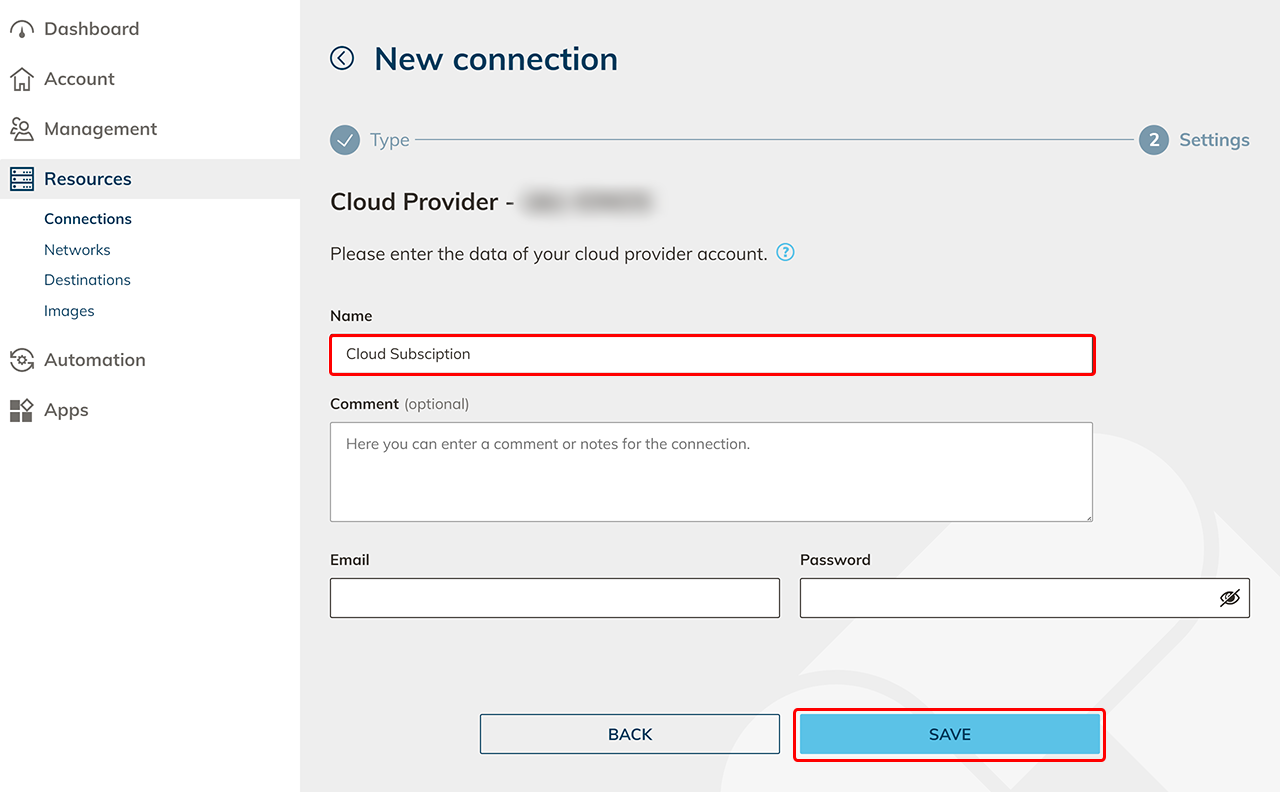
Task: Focus the Name input field
Action: pyautogui.click(x=712, y=355)
